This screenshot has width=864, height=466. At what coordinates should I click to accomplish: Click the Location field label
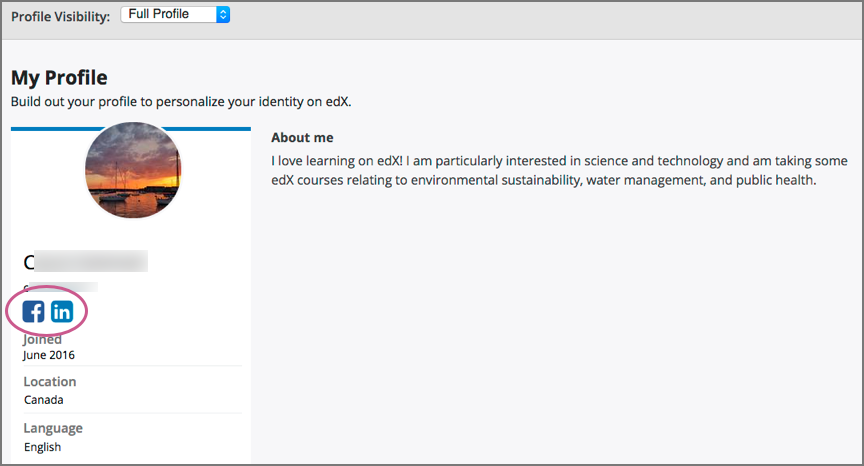pos(50,382)
